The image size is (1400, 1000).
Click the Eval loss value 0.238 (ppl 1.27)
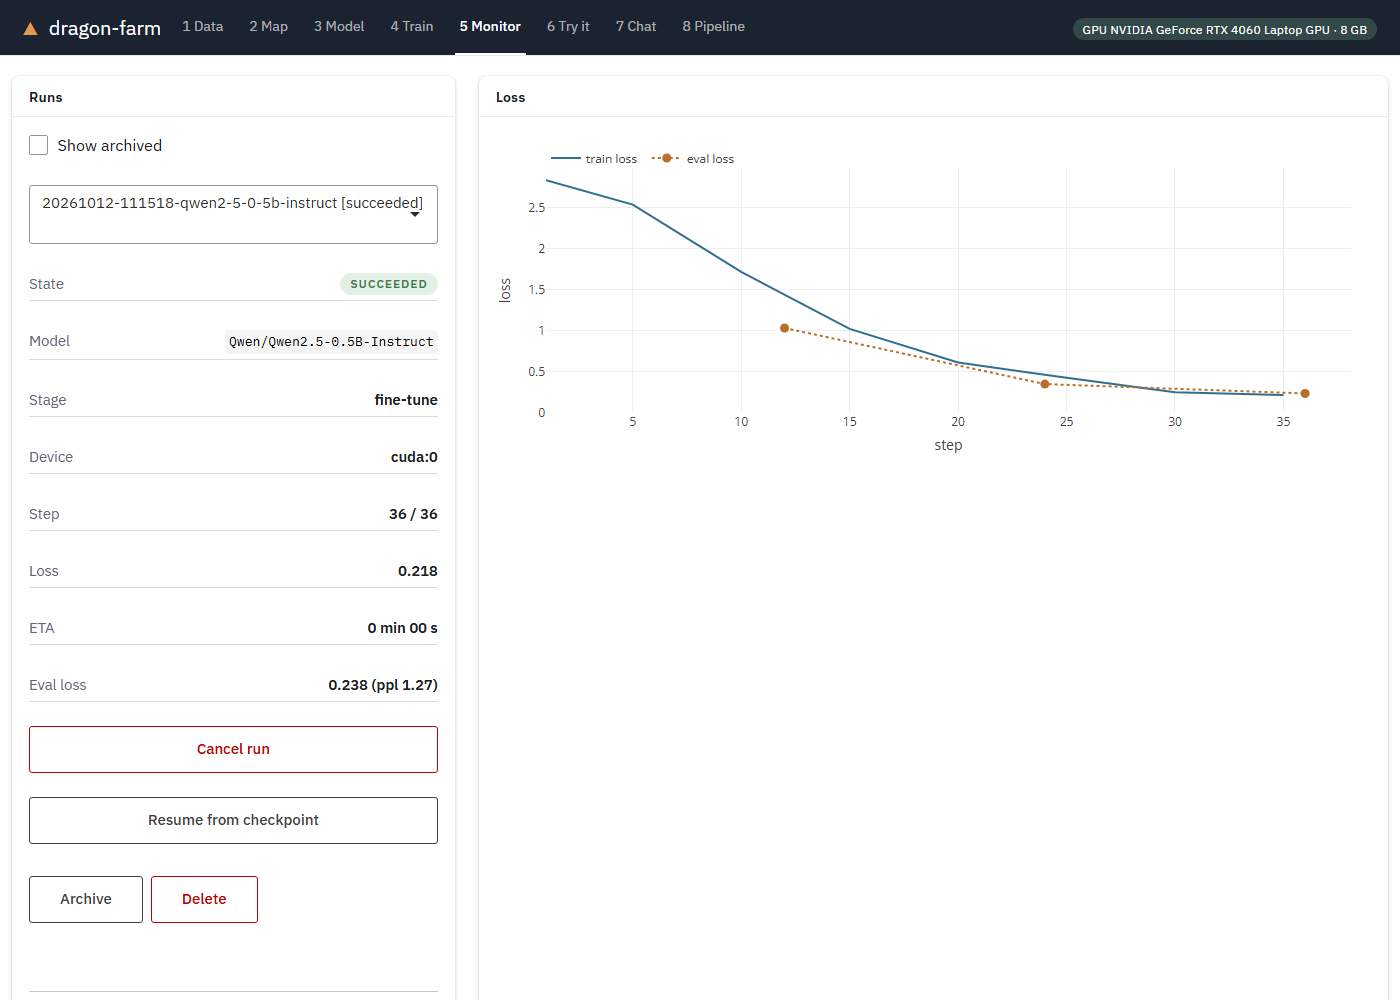tap(383, 685)
